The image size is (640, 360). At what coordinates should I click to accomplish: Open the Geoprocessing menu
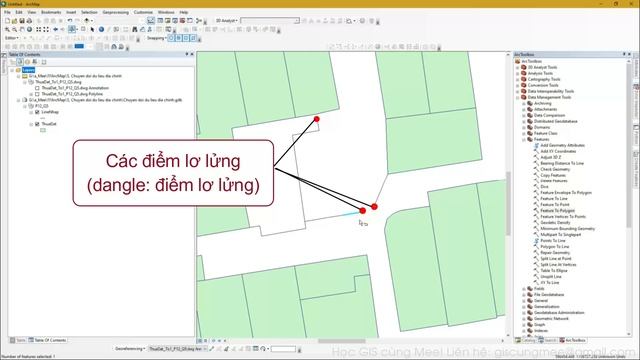(116, 12)
